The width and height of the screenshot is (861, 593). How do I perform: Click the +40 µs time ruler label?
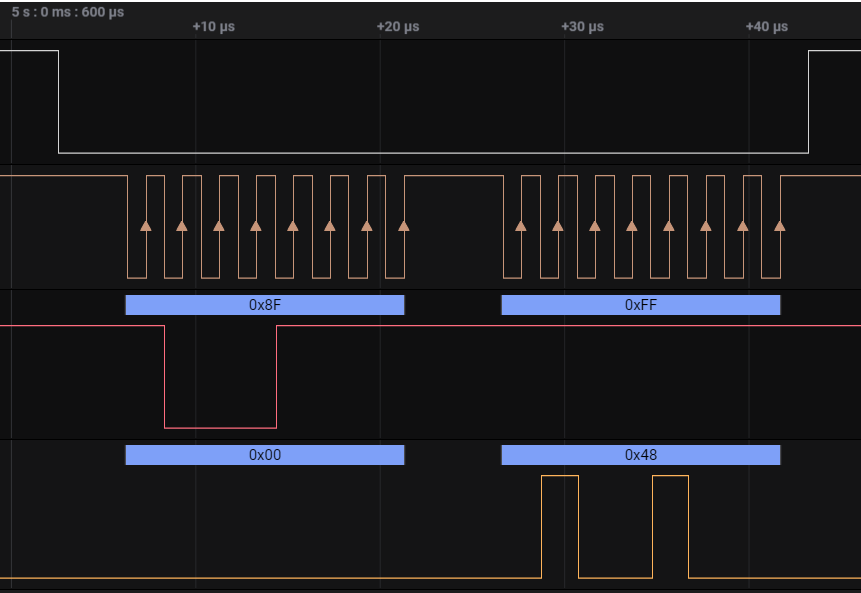point(767,26)
